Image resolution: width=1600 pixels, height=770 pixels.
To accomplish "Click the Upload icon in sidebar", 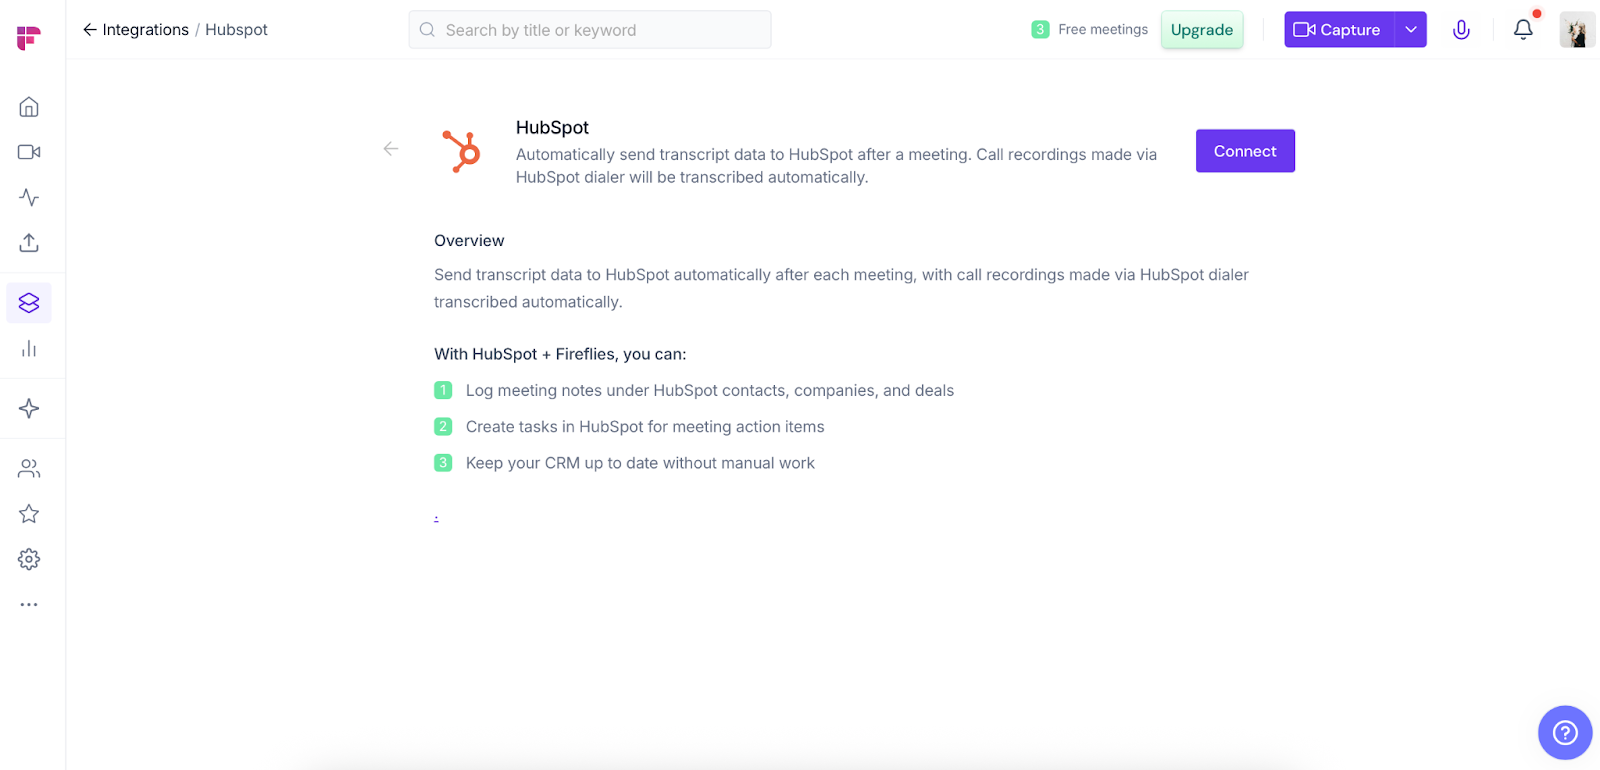I will point(29,243).
